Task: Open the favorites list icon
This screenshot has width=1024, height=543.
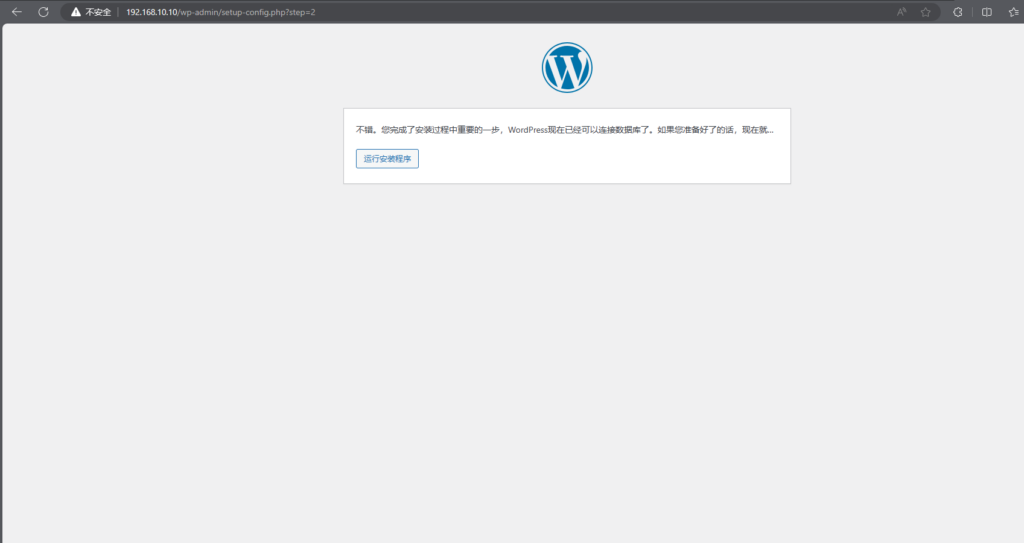Action: [x=1014, y=12]
